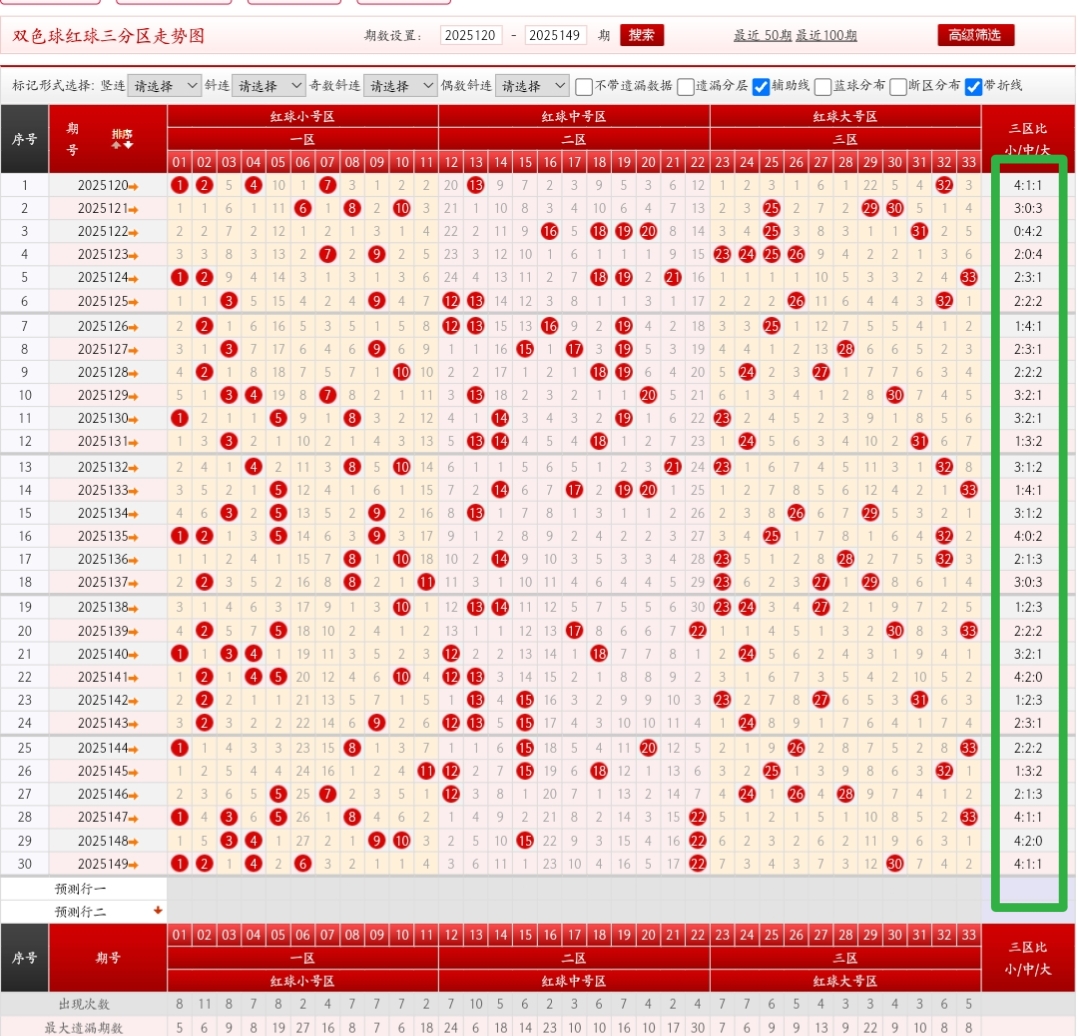Toggle the 带折线 checkbox off

point(973,86)
